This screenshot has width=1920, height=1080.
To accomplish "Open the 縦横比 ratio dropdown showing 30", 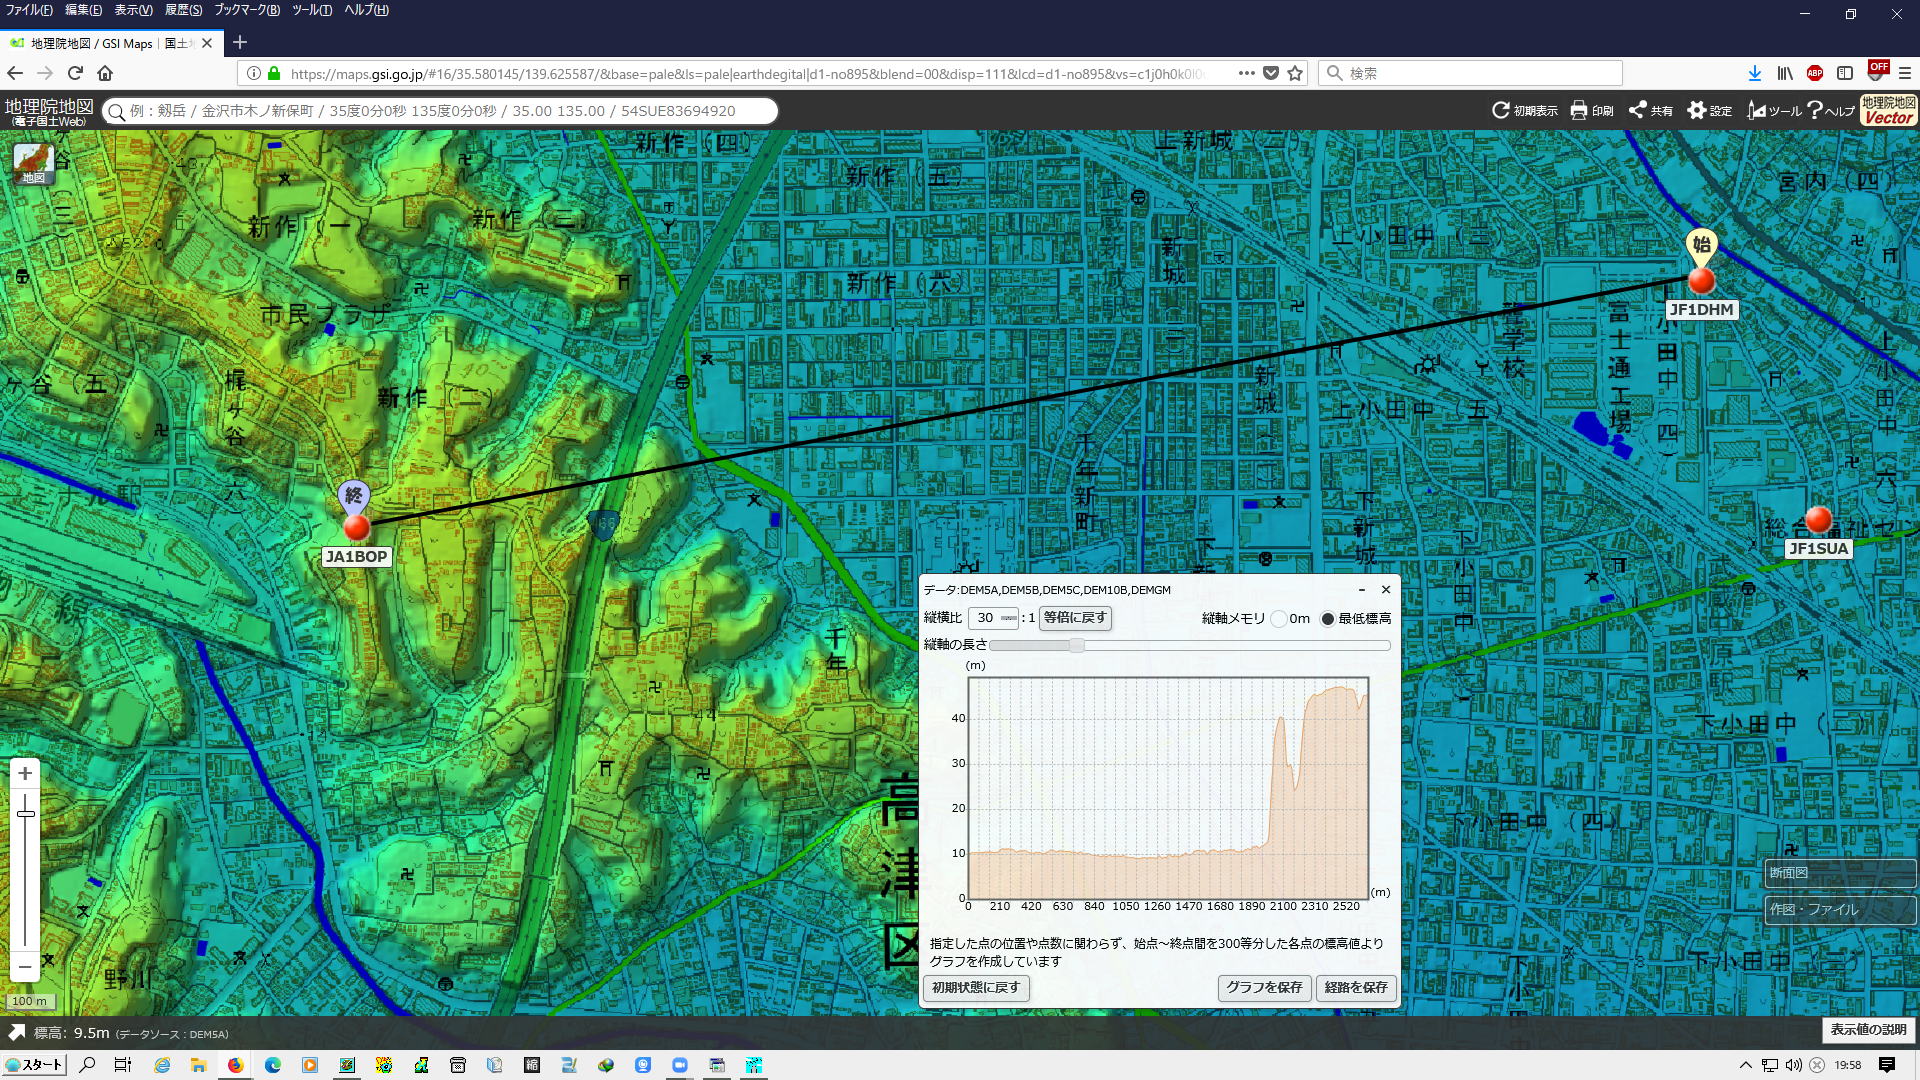I will (994, 618).
